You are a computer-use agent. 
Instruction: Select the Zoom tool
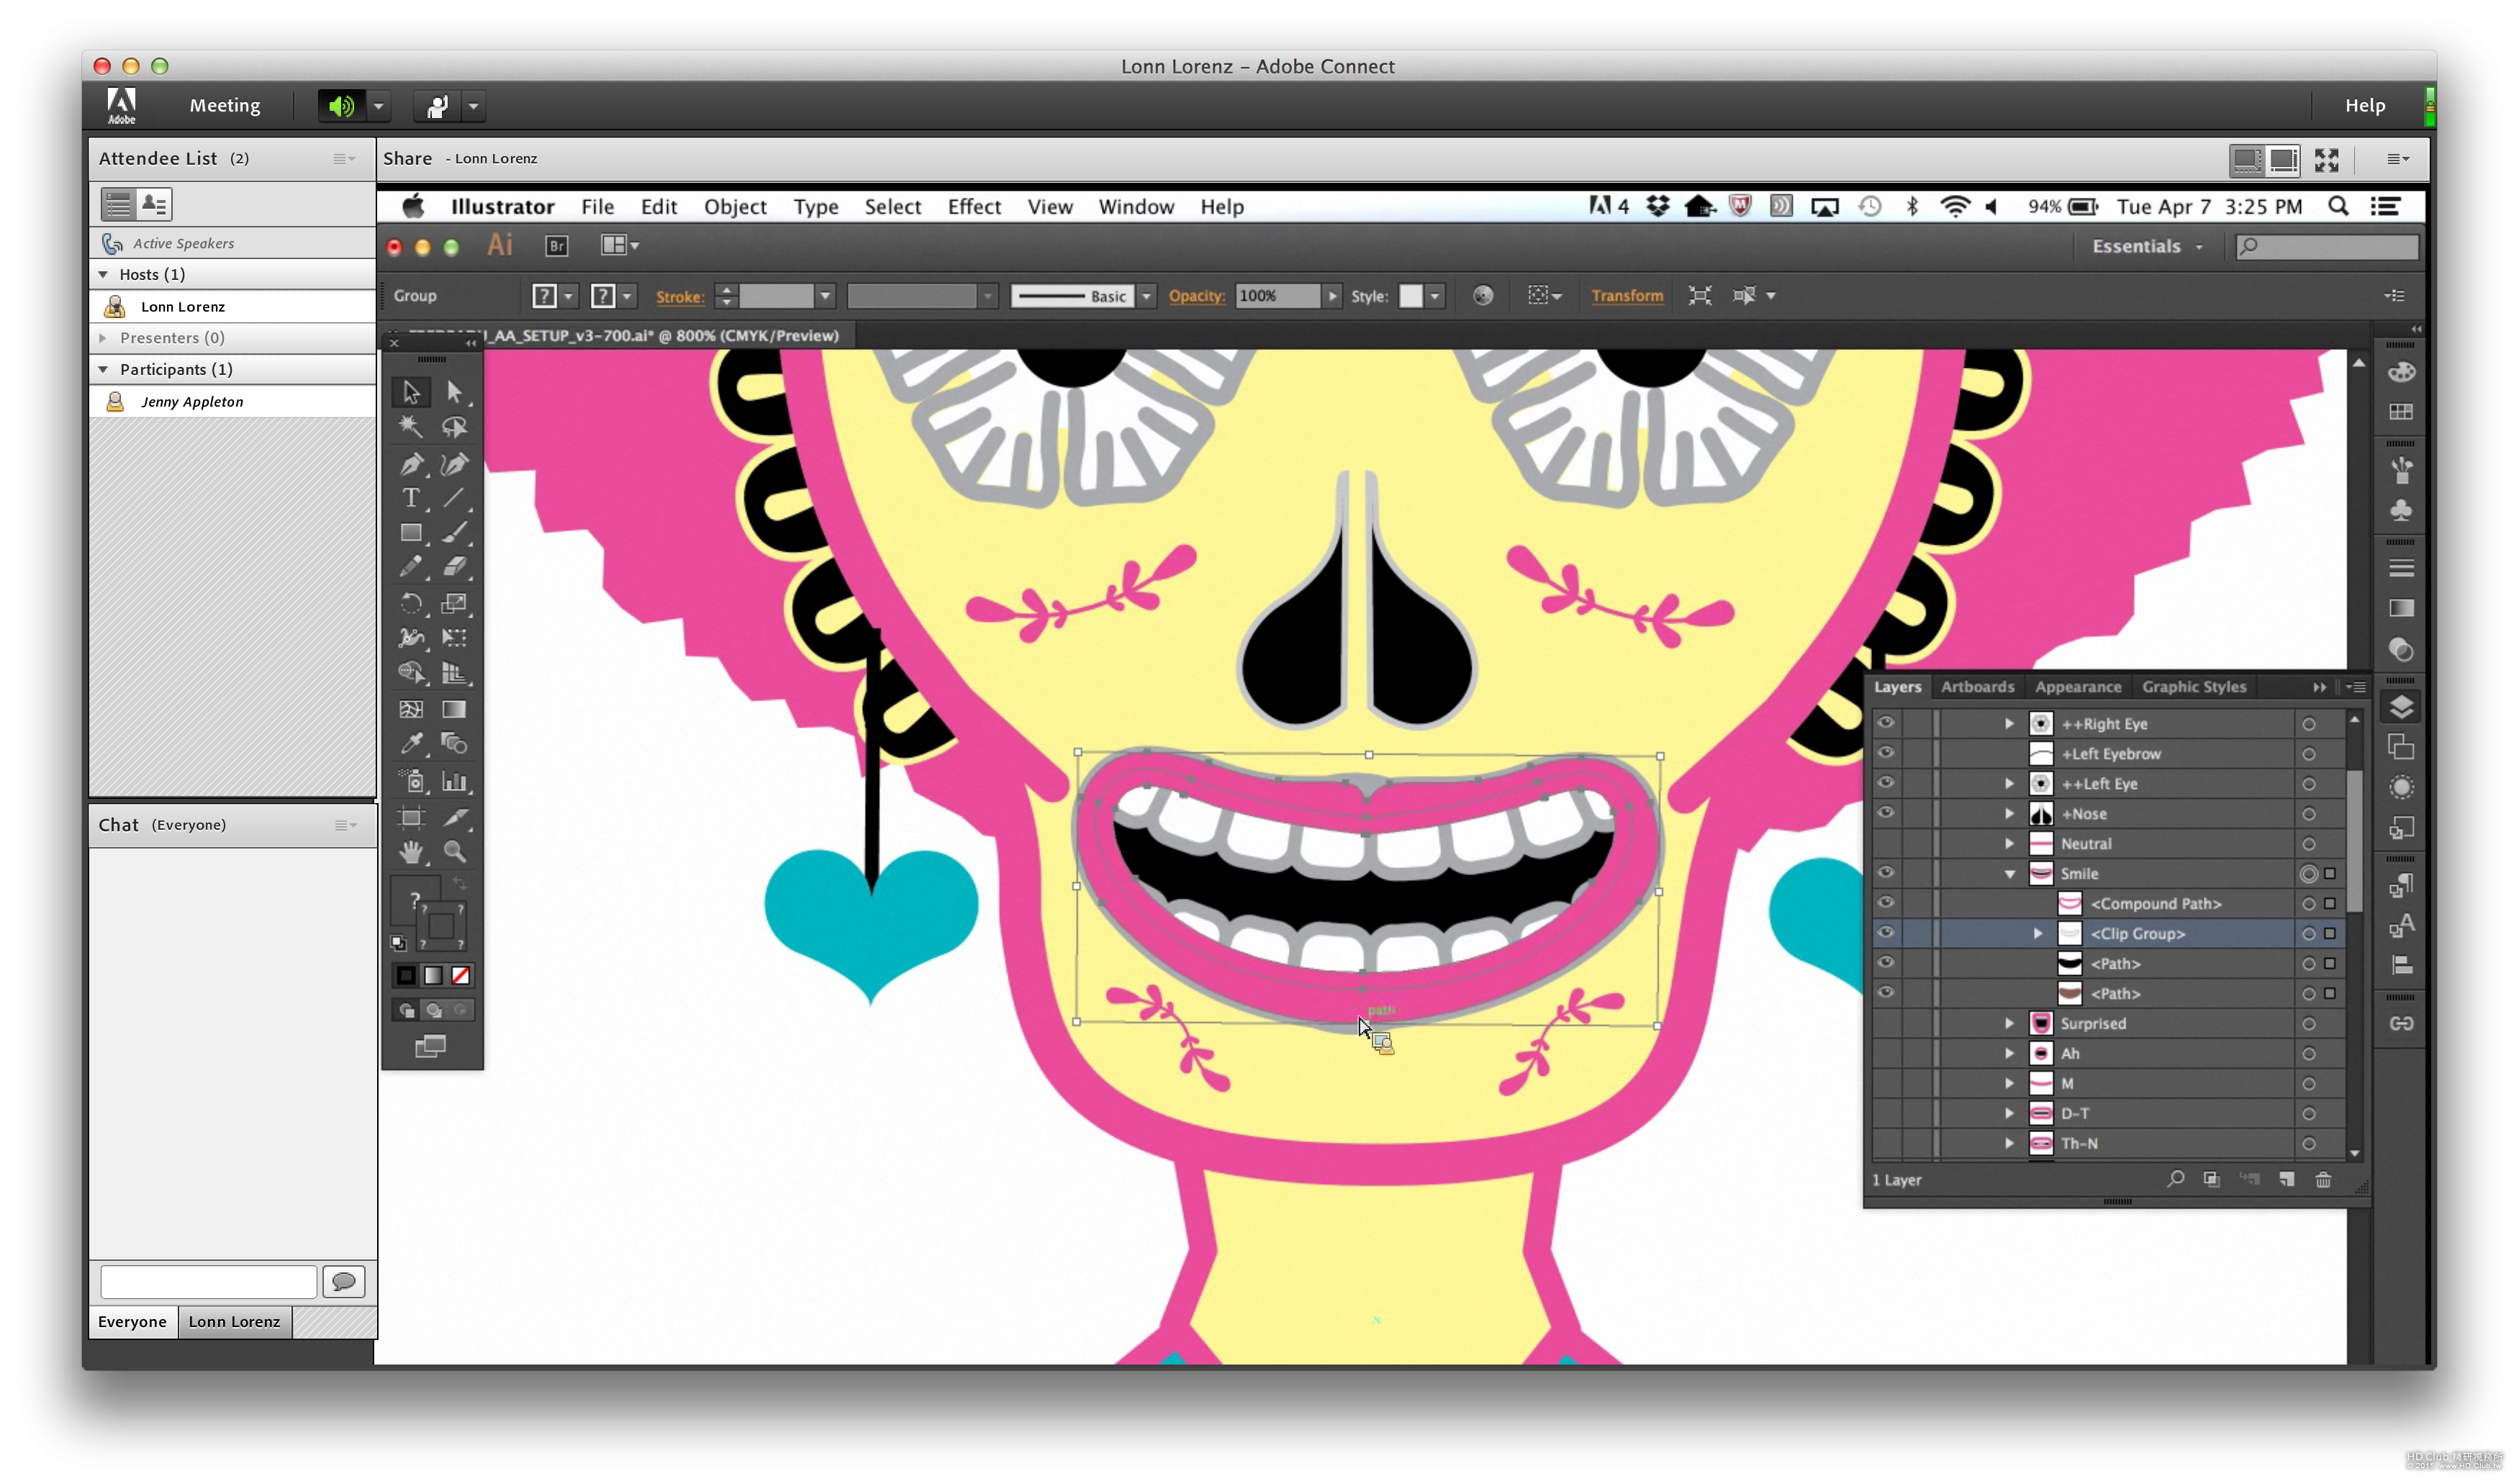pyautogui.click(x=454, y=852)
